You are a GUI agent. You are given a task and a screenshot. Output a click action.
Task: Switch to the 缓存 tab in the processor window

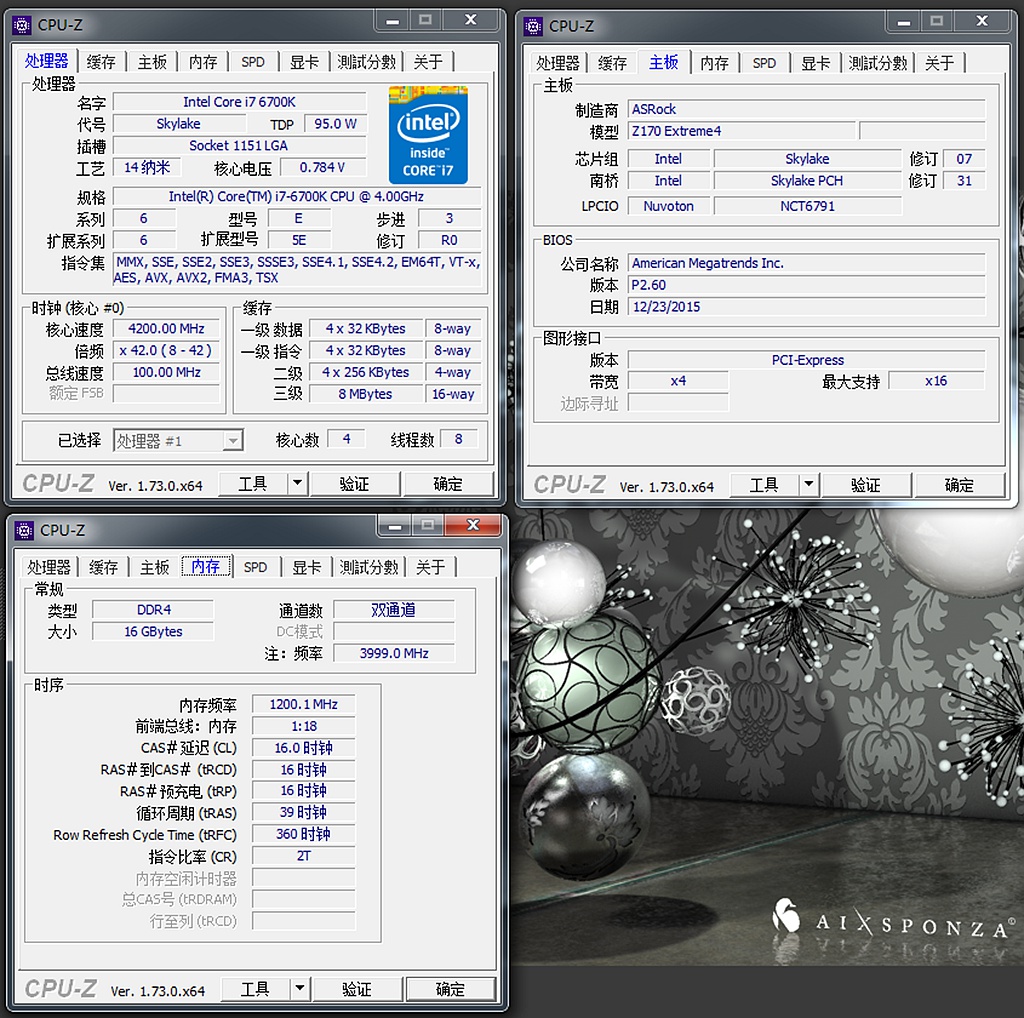(99, 61)
